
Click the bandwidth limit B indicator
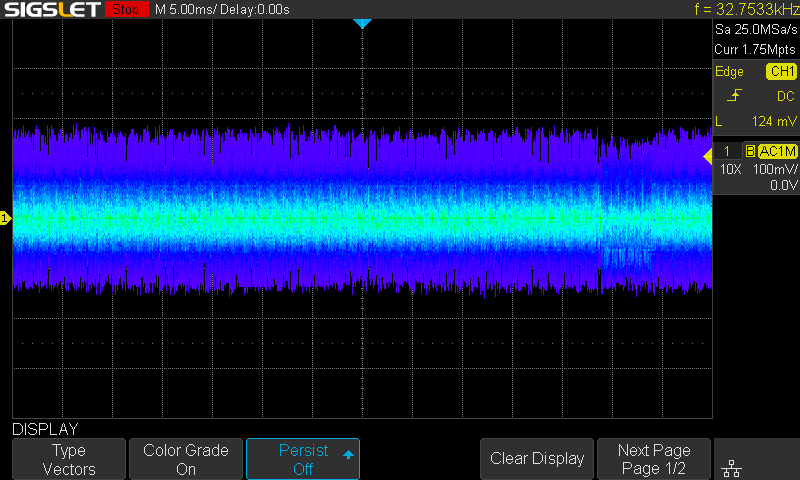pos(750,151)
